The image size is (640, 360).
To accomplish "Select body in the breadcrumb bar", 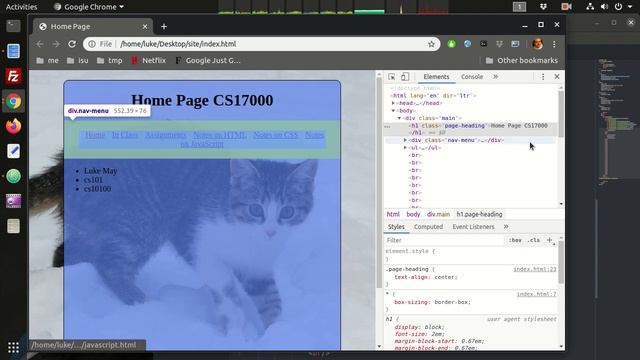I will tap(413, 214).
